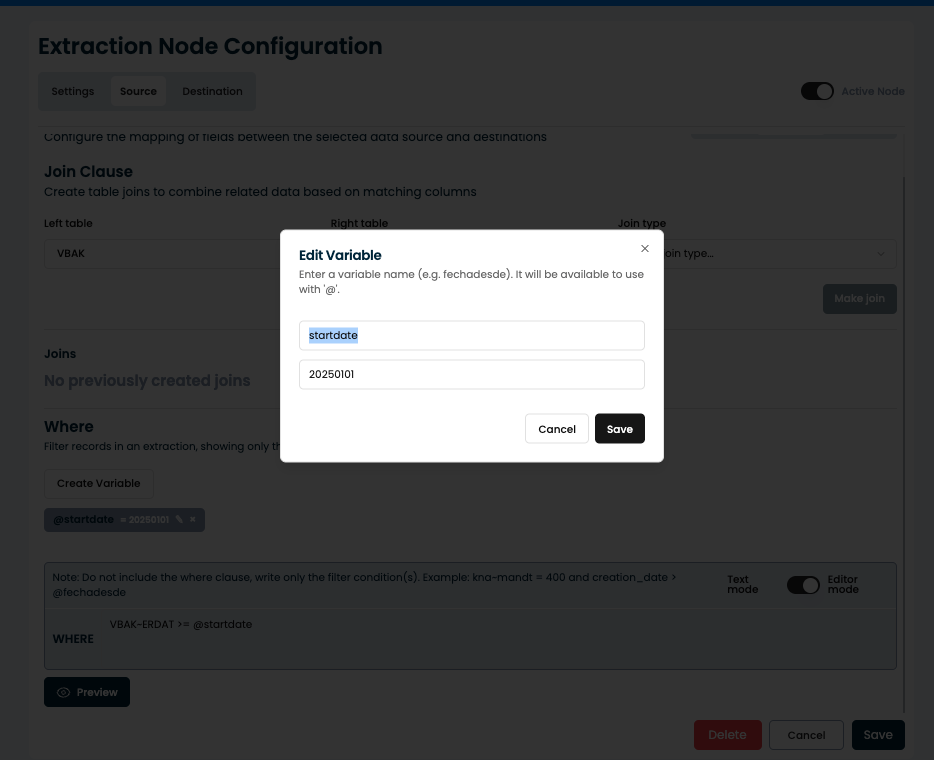Click the red Delete button
This screenshot has width=934, height=760.
point(727,735)
